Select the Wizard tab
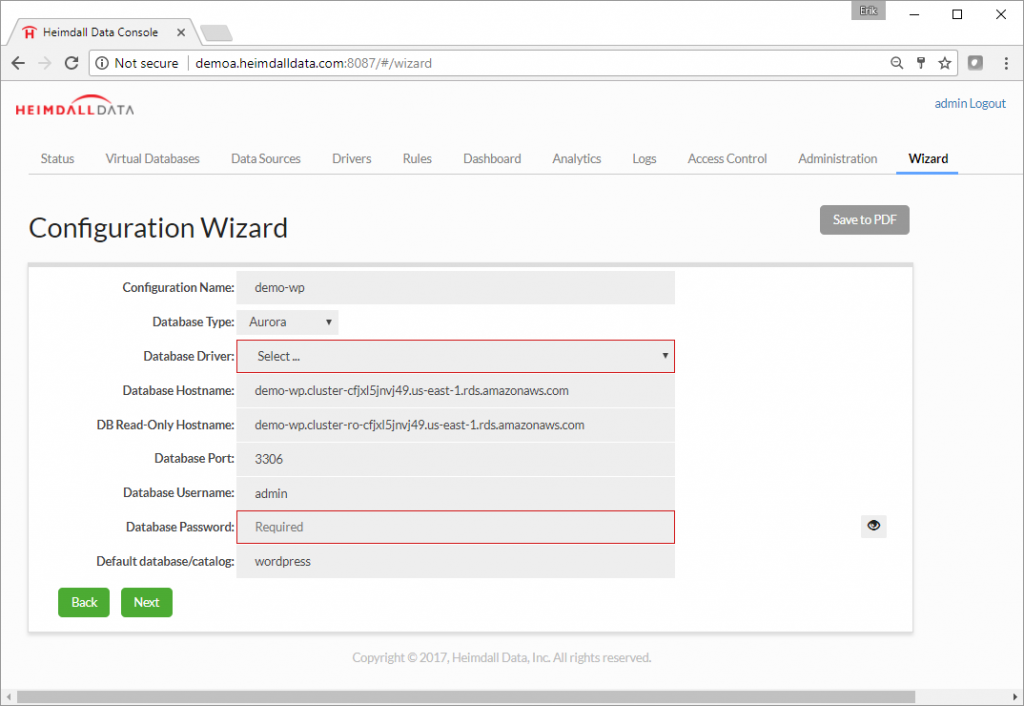This screenshot has width=1024, height=706. click(x=928, y=159)
